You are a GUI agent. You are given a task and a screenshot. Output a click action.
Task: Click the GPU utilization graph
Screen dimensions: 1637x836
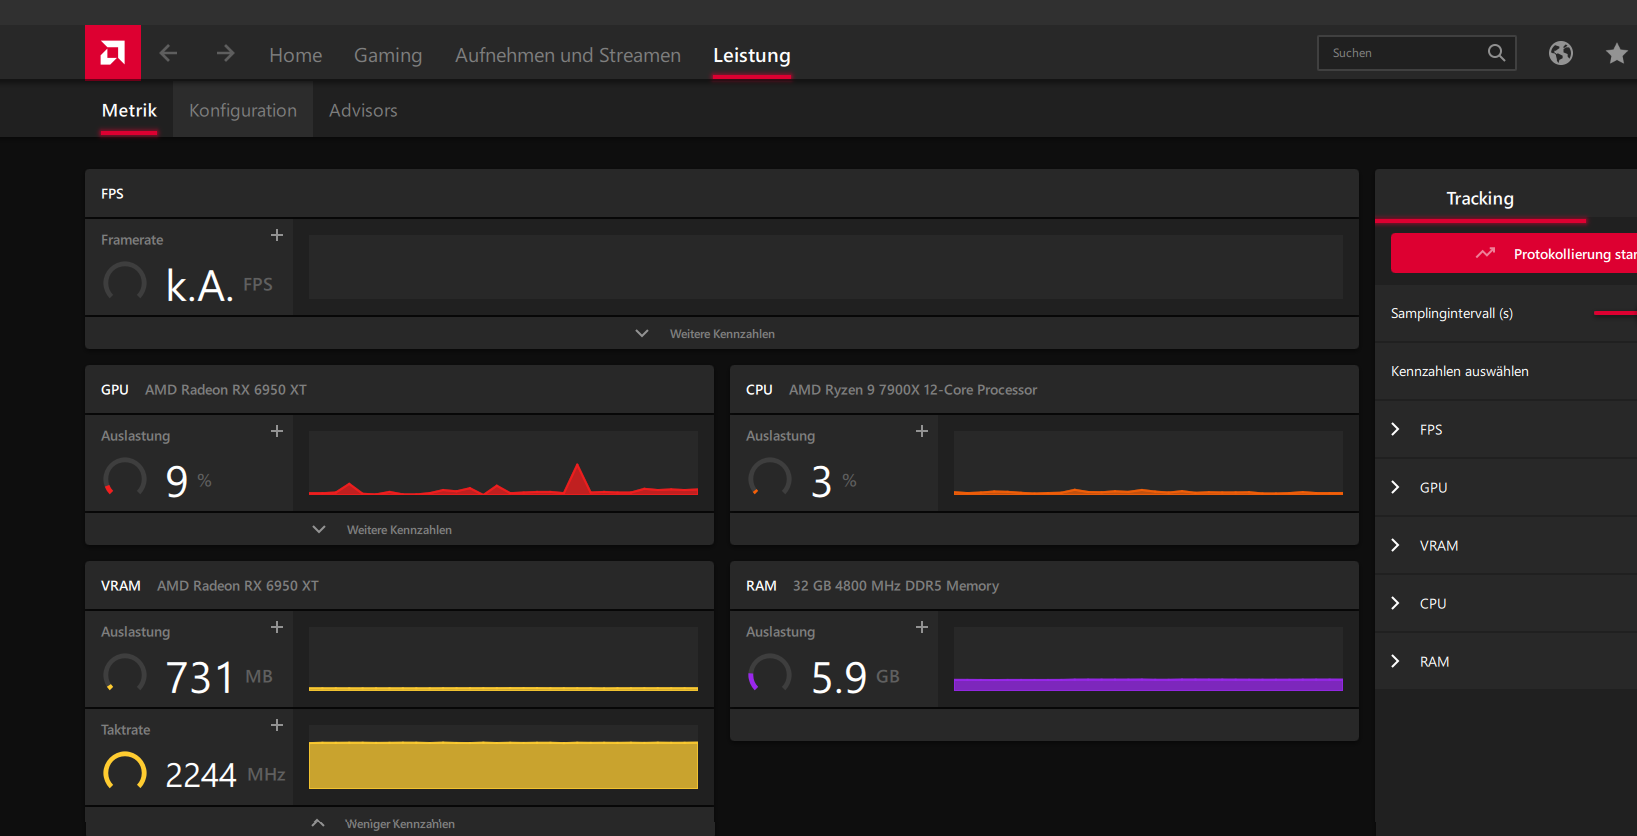pyautogui.click(x=503, y=463)
